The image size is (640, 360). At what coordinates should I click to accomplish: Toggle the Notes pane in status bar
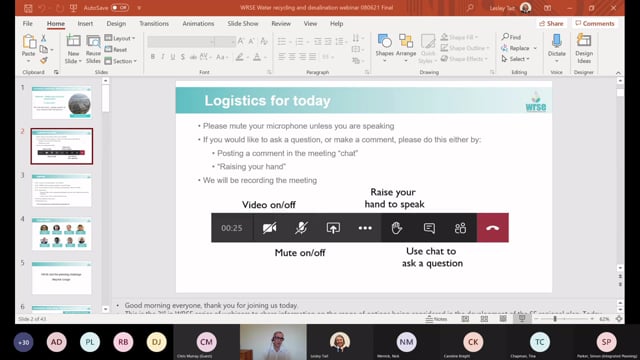point(436,319)
